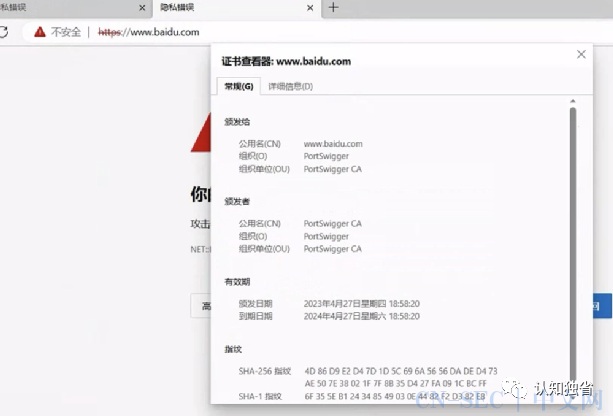Click the 颁发日期 label
This screenshot has height=416, width=613.
[255, 304]
